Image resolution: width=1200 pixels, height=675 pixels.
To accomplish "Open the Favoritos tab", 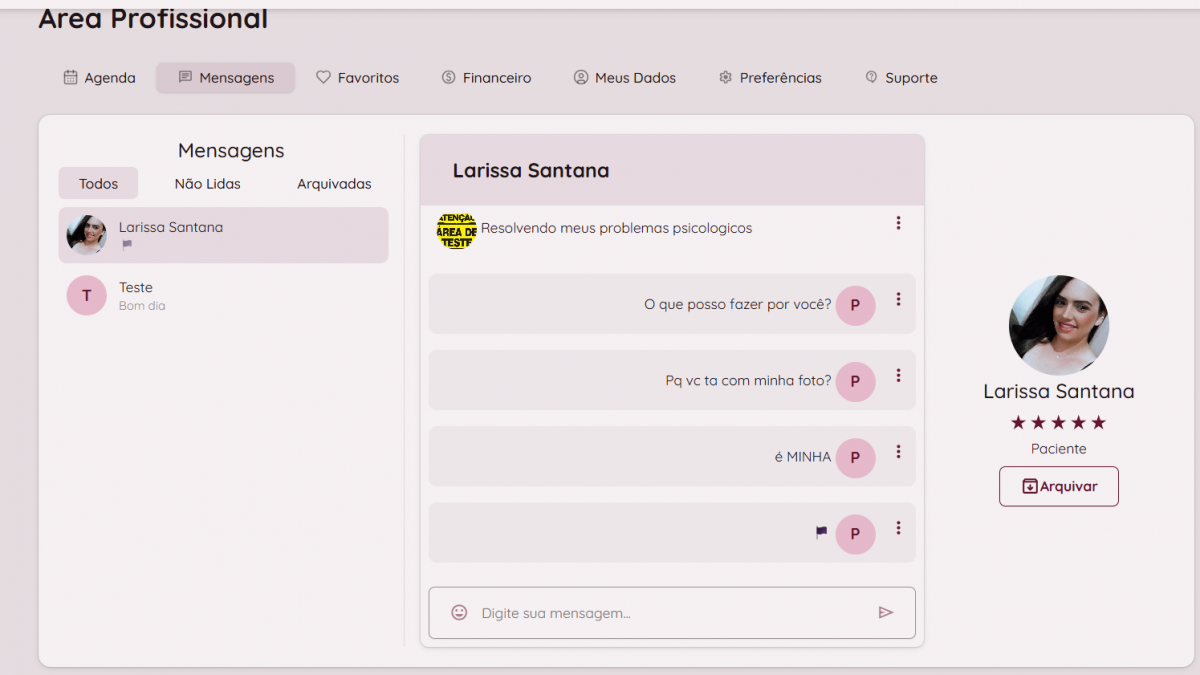I will point(358,78).
